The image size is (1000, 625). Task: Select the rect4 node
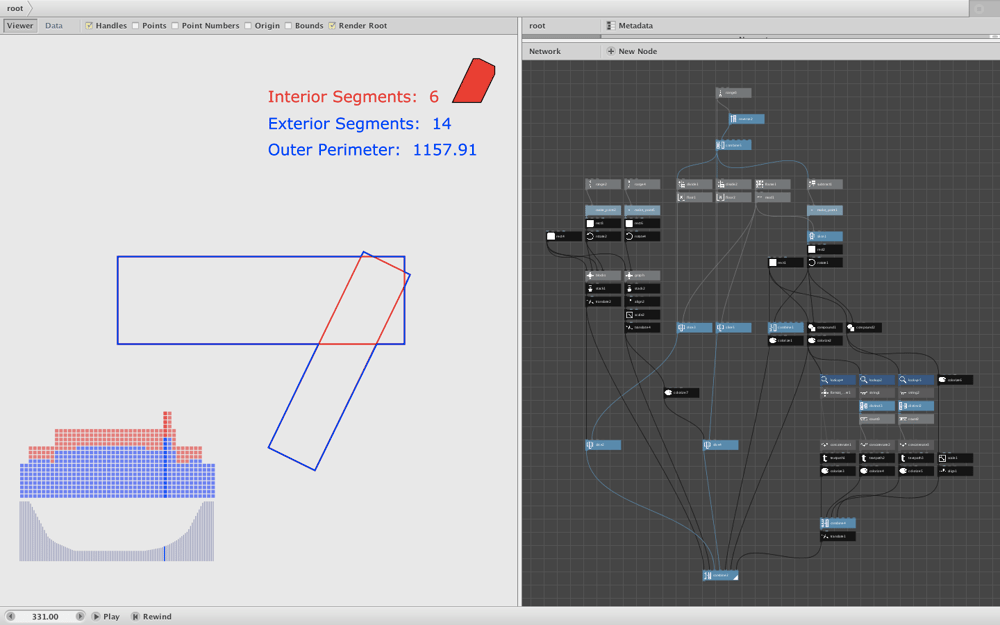[564, 236]
